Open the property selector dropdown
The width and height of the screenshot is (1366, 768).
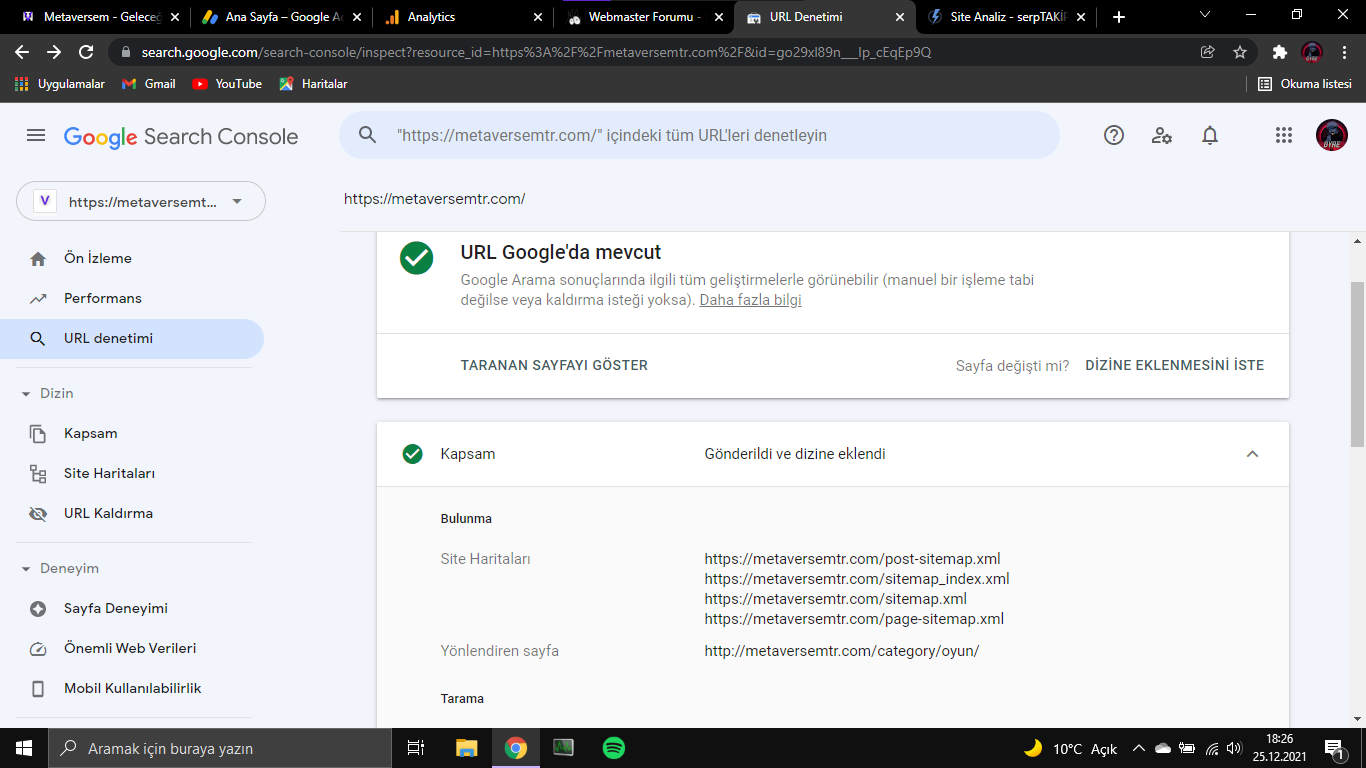click(x=141, y=201)
